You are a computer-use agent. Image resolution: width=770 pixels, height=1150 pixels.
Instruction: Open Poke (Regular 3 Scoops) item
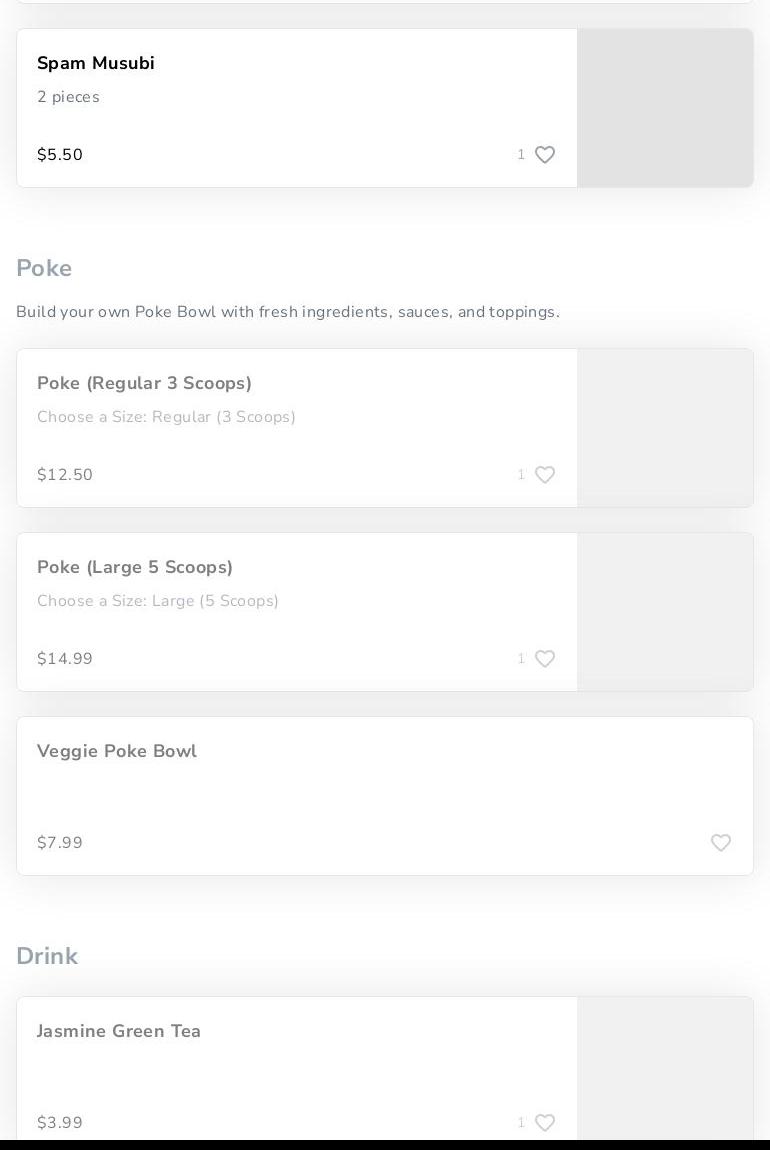tap(144, 383)
